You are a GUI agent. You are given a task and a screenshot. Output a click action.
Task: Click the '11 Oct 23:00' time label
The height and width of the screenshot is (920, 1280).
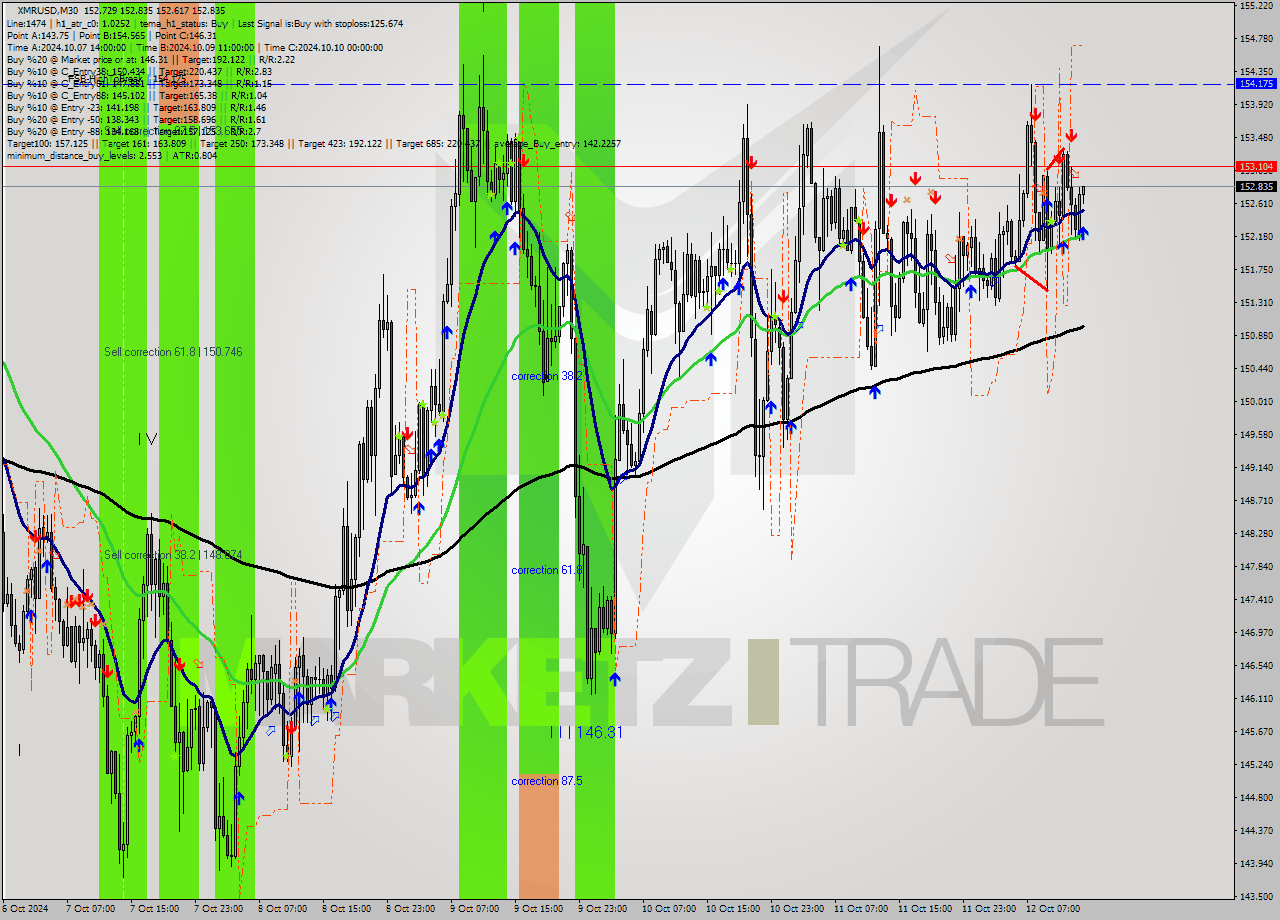(x=989, y=909)
